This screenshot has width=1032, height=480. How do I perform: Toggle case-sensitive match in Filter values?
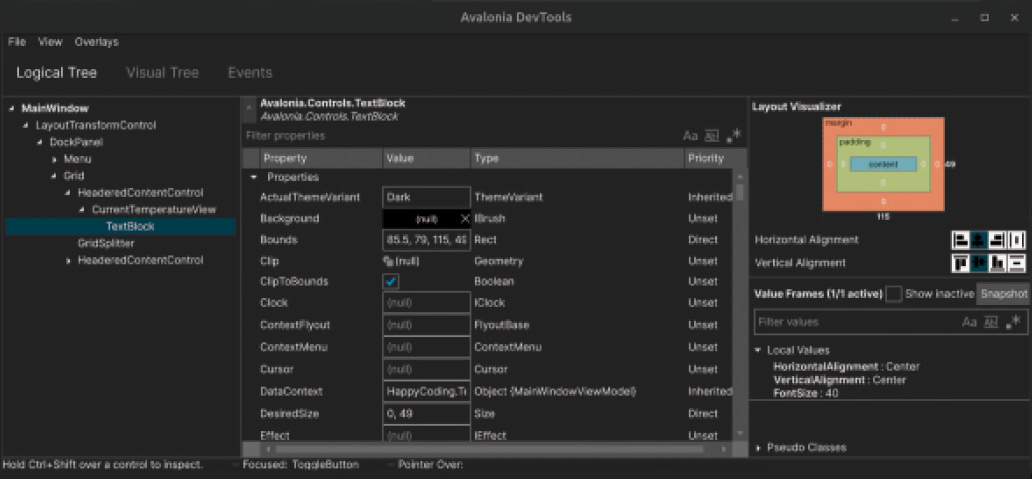pyautogui.click(x=969, y=322)
